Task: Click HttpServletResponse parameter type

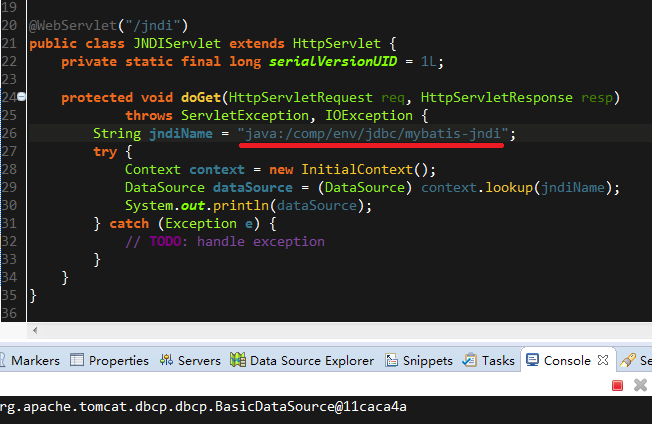Action: [x=497, y=98]
